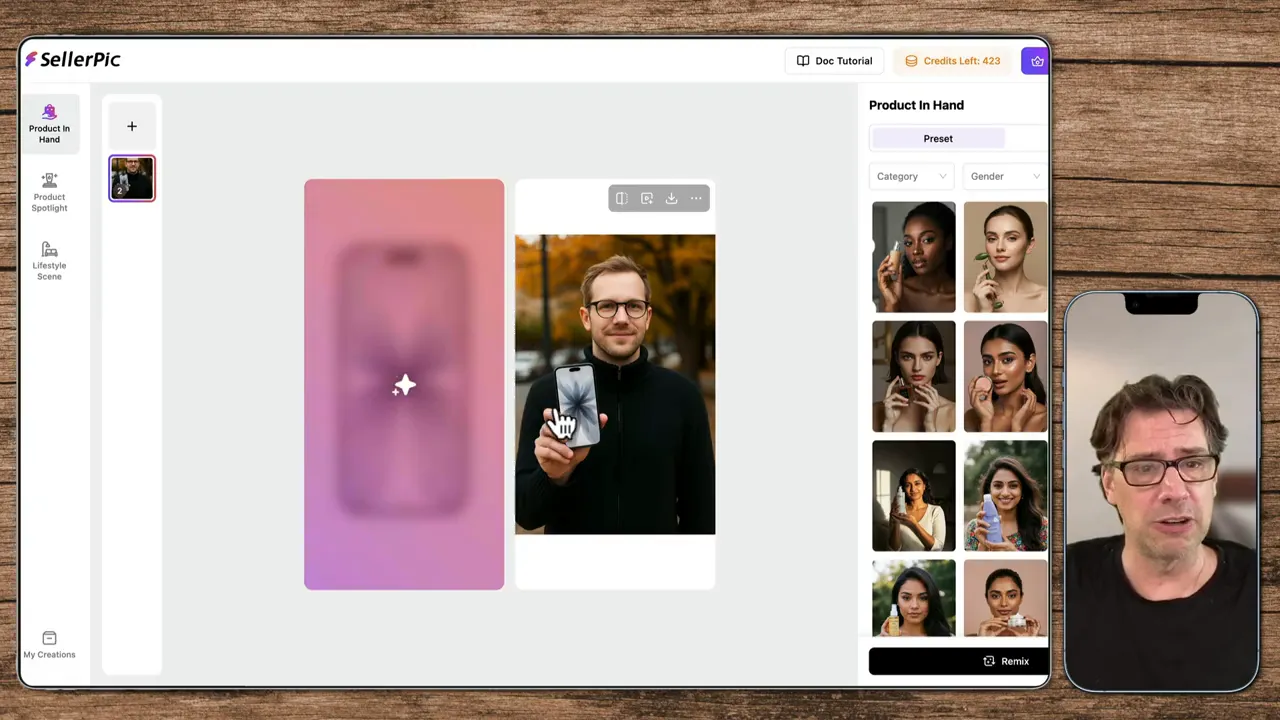Click the purple crown upgrade icon

pyautogui.click(x=1037, y=60)
